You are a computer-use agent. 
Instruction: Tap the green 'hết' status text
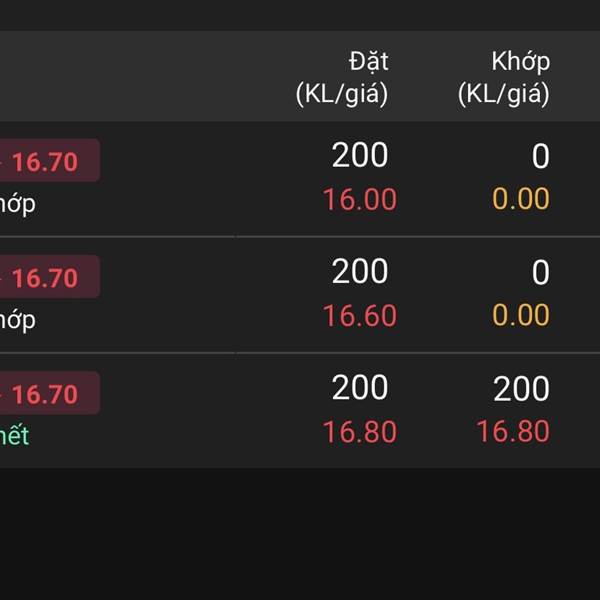(x=14, y=436)
